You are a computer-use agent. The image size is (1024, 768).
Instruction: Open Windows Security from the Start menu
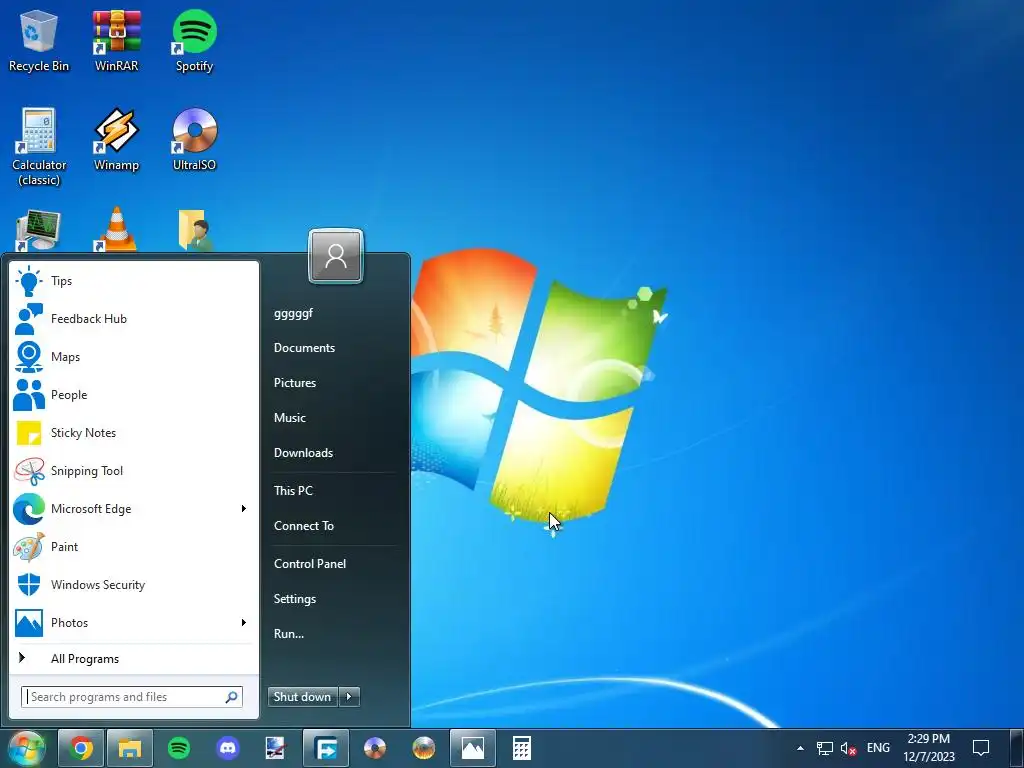point(133,584)
